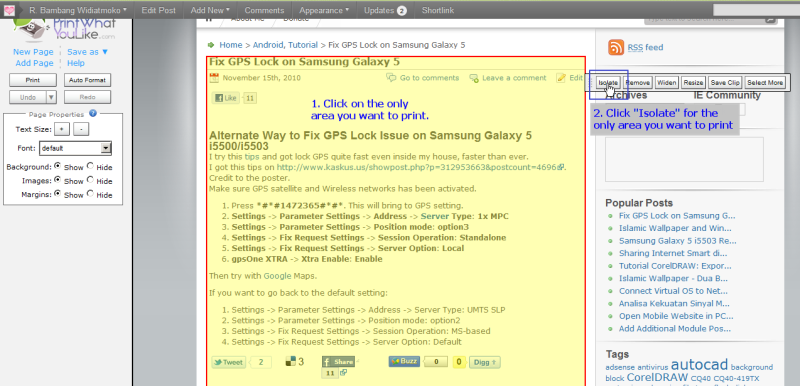Screen dimensions: 800x386
Task: Click the Save Clip button
Action: coord(725,83)
